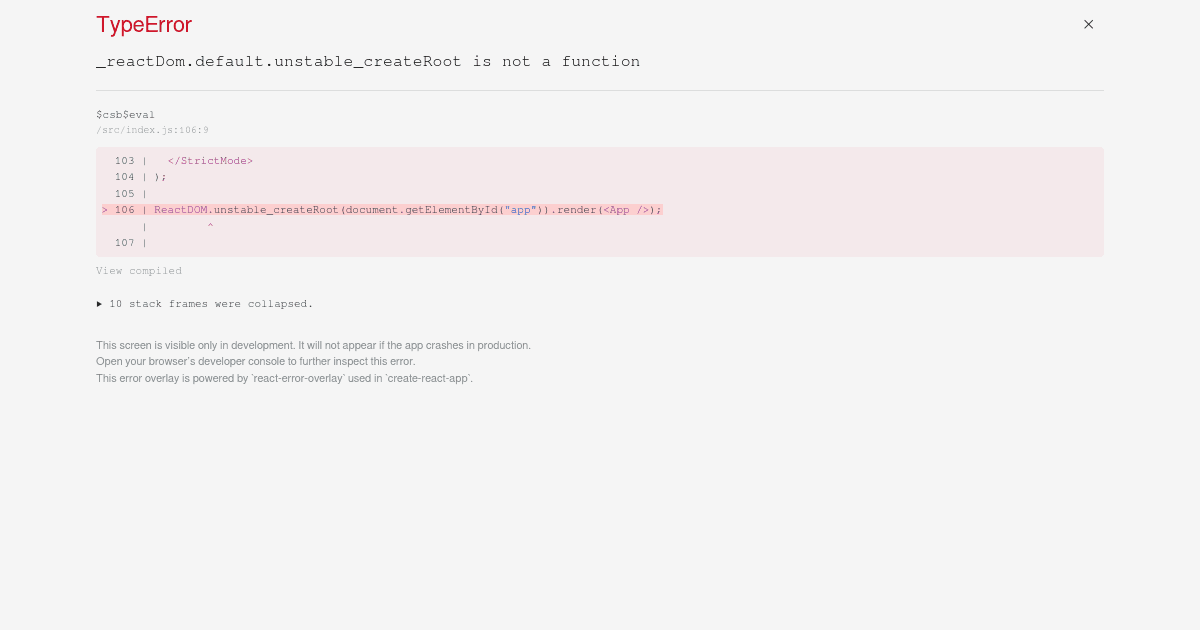Click the getElementById call in line 106
This screenshot has width=1200, height=630.
(452, 210)
